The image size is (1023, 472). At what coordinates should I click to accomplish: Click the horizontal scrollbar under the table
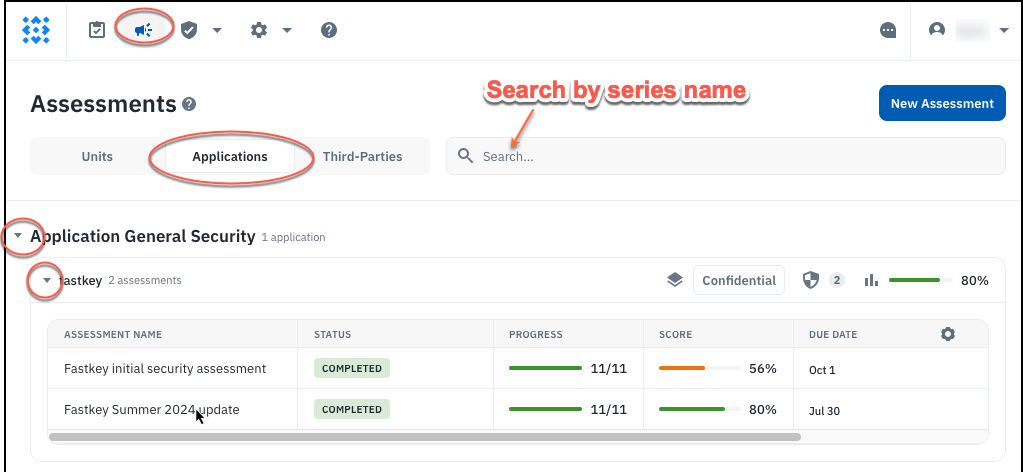point(425,437)
